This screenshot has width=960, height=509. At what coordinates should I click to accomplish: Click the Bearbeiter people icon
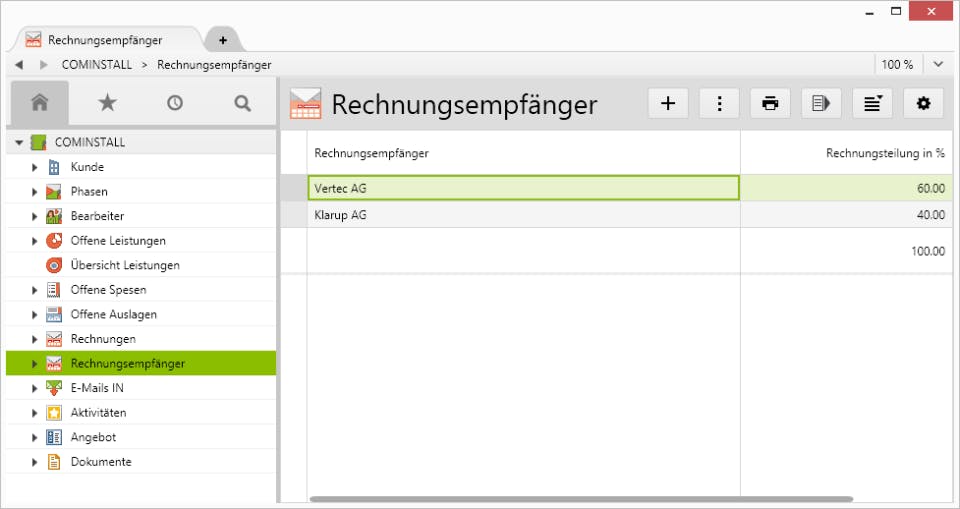pos(54,216)
